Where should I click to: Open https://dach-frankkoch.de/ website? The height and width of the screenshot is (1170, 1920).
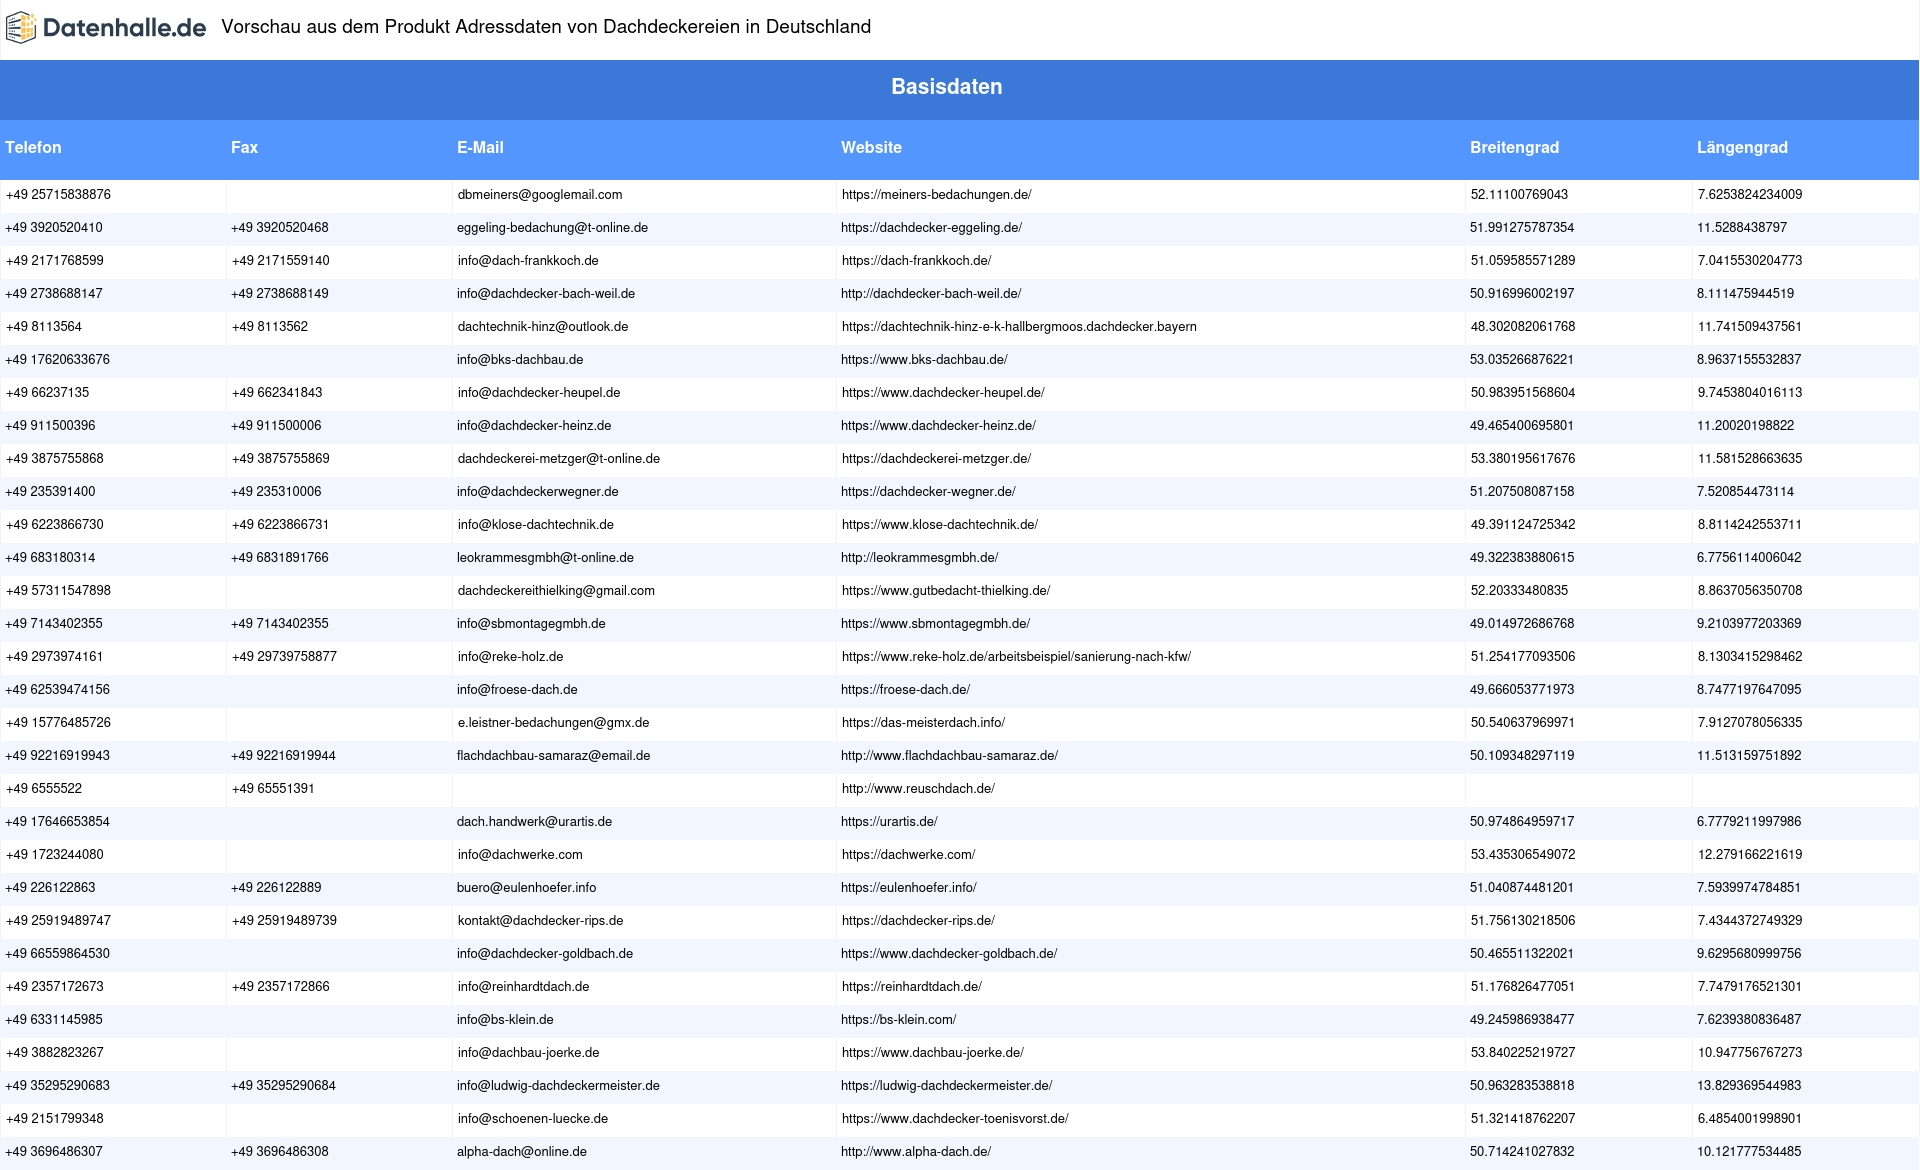coord(916,261)
